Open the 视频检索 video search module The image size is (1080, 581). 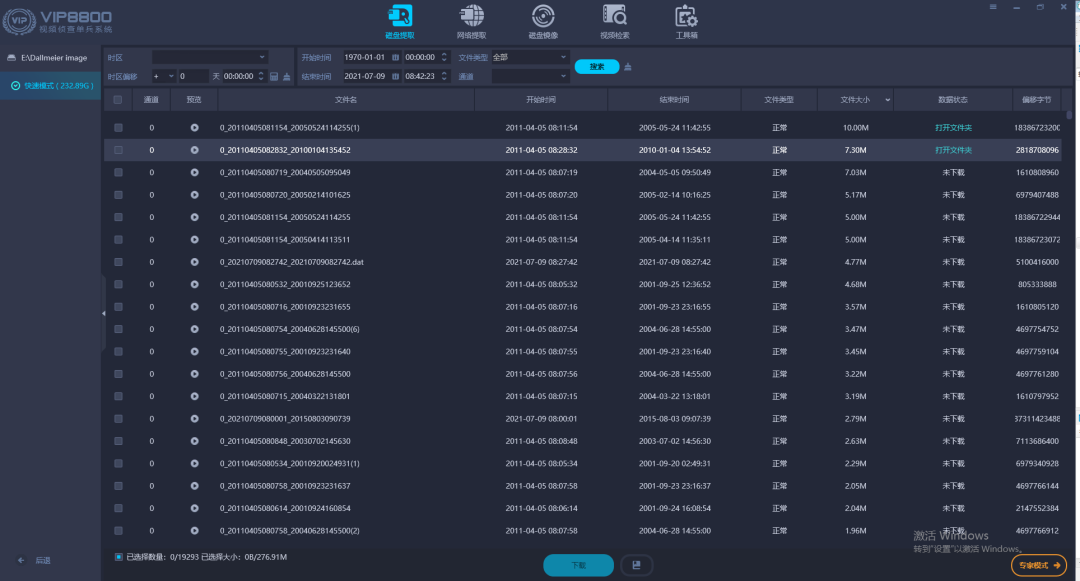614,21
